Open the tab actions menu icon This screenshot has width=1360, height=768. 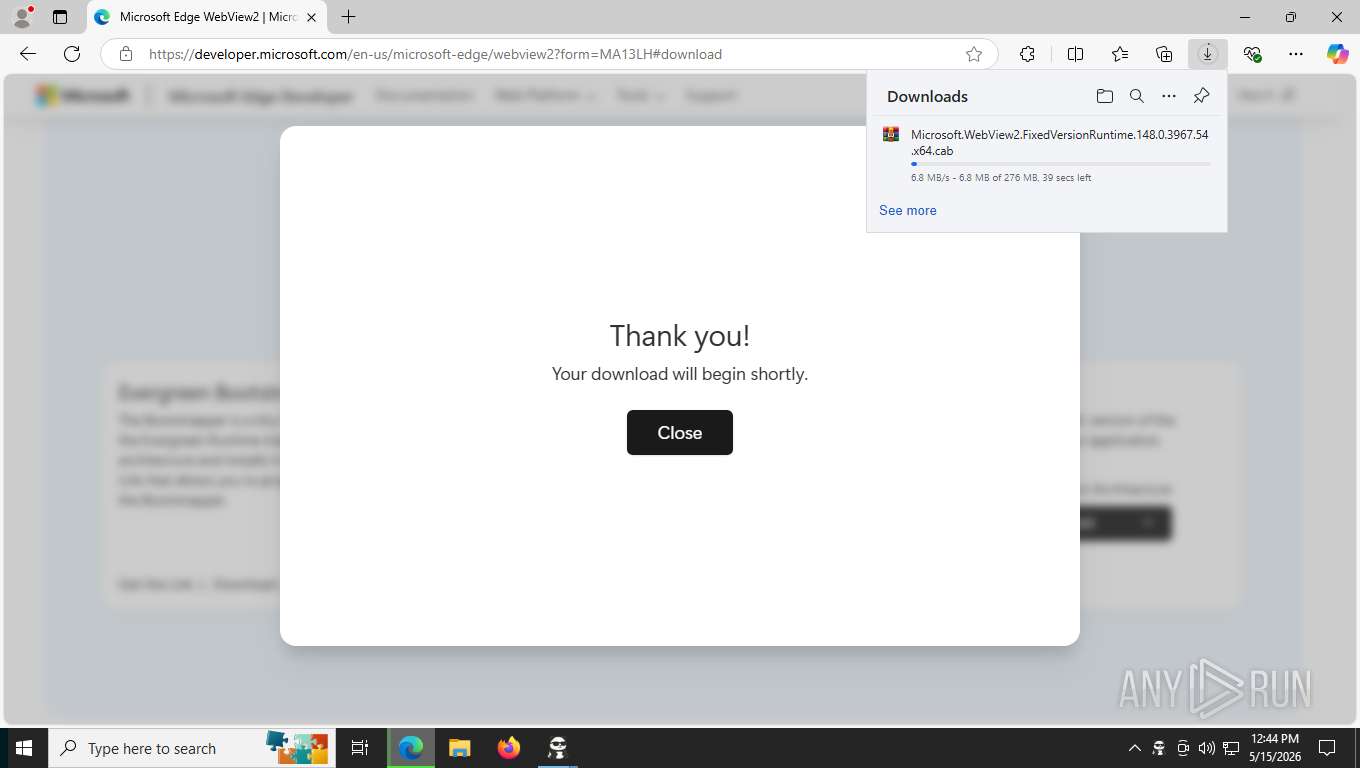(x=60, y=17)
